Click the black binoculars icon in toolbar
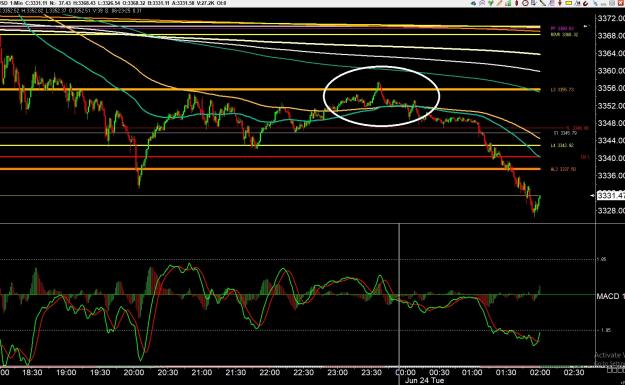The width and height of the screenshot is (625, 385). click(578, 3)
